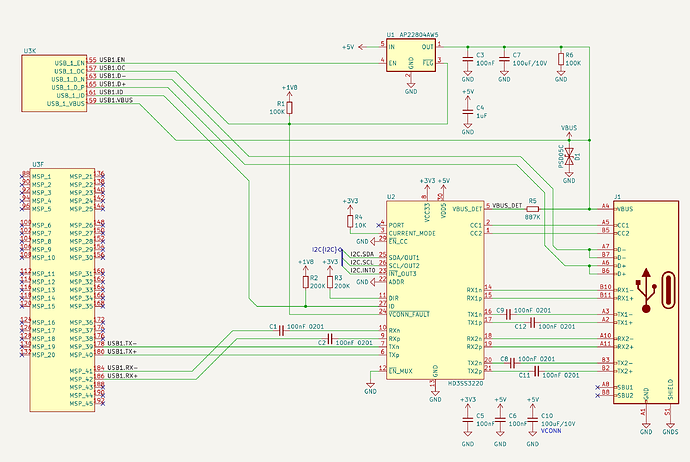The width and height of the screenshot is (690, 462).
Task: Click capacitor C9 on the TX1n line
Action: click(508, 315)
